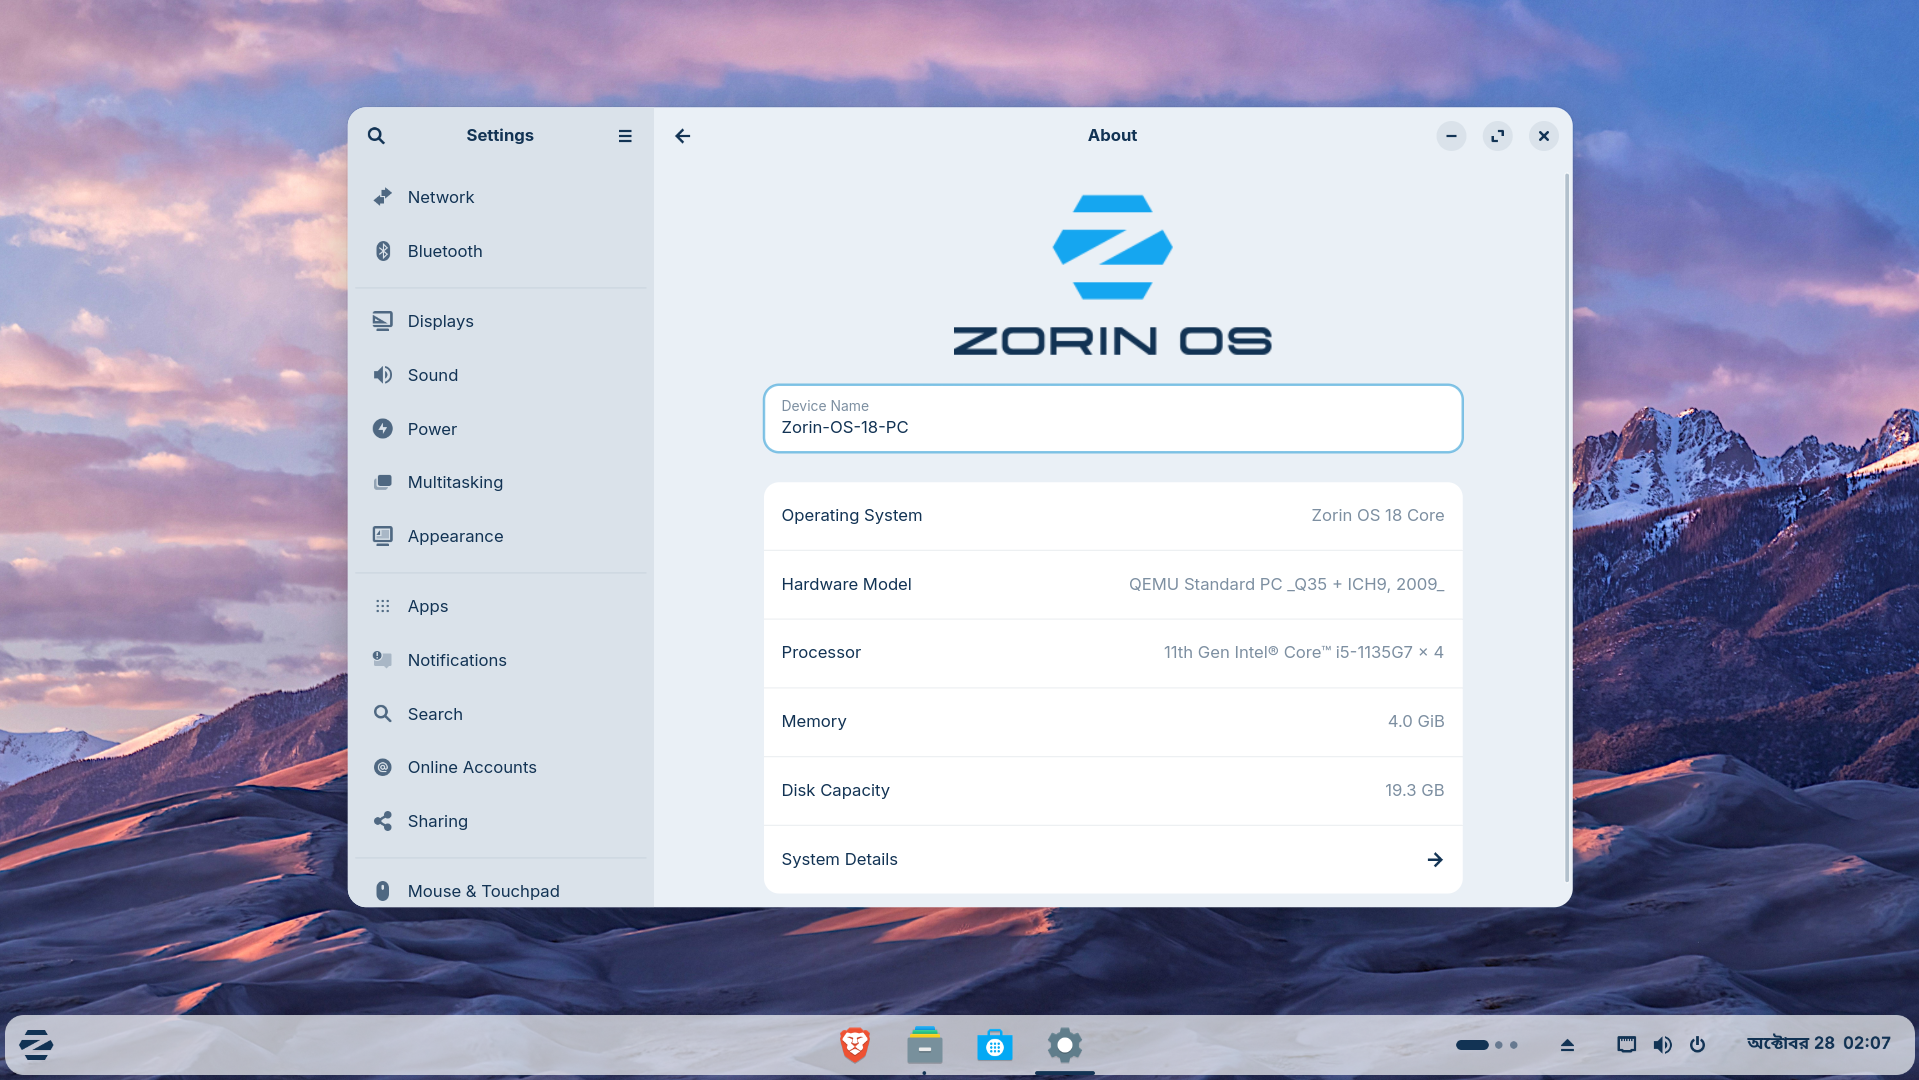The image size is (1919, 1080).
Task: Close the Settings window
Action: (1544, 136)
